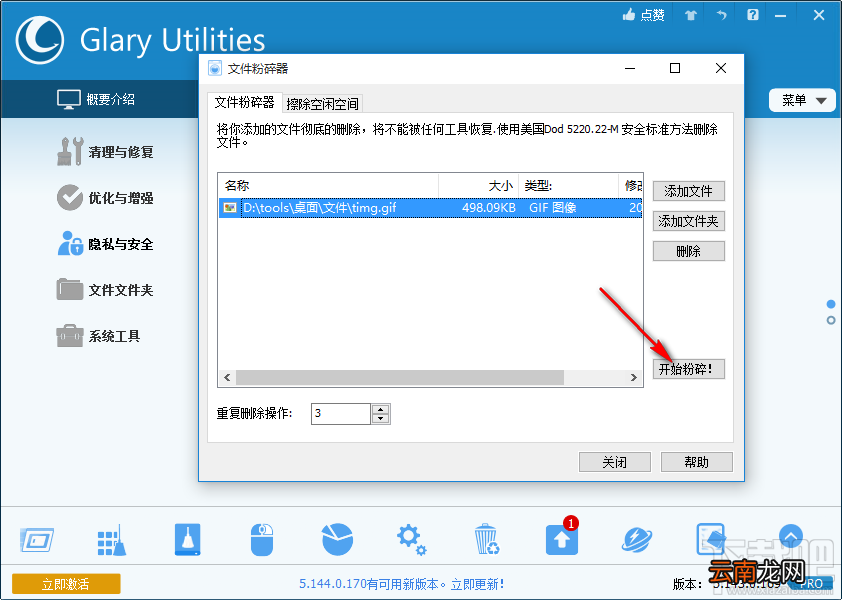Viewport: 842px width, 600px height.
Task: Maximize the 文件粉碎器 dialog
Action: 675,68
